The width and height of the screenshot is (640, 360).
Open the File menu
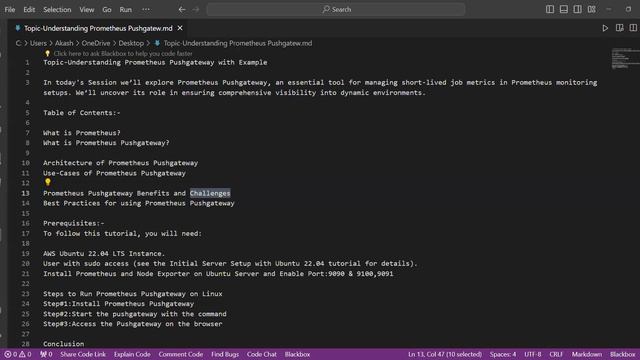[10, 9]
